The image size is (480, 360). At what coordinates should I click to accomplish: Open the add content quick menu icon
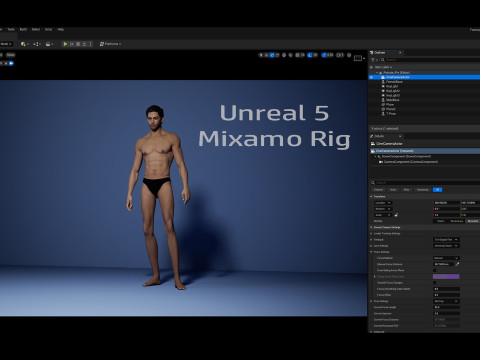[24, 44]
